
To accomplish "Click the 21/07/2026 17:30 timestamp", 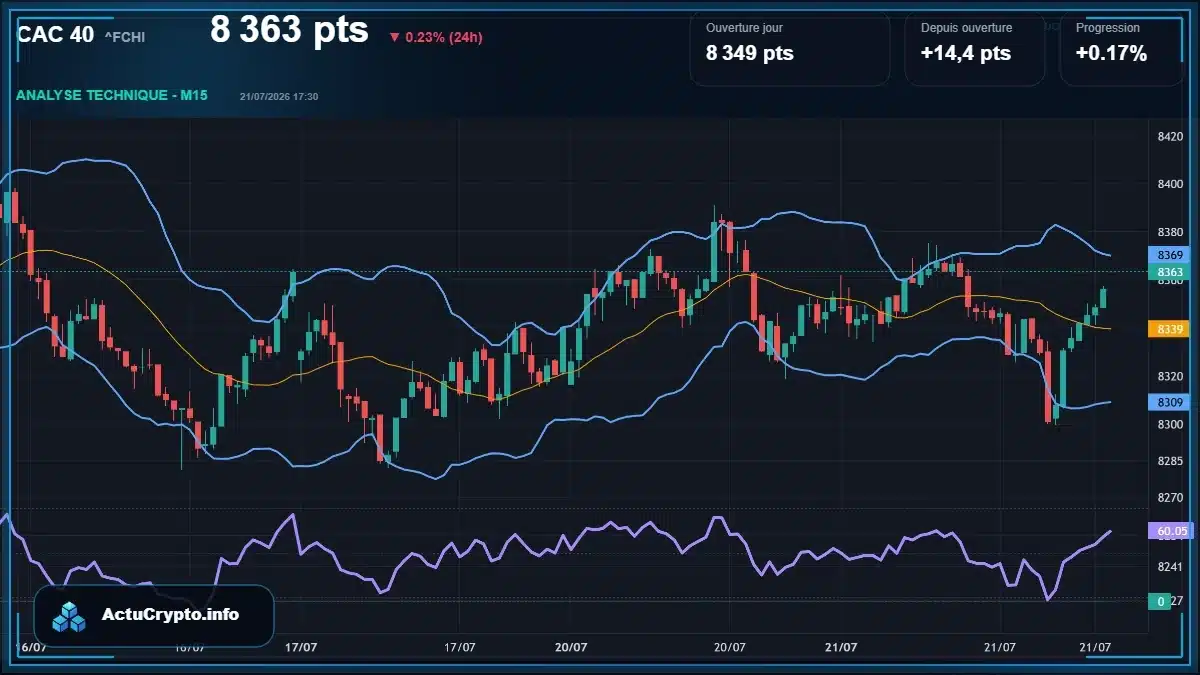I will [x=279, y=97].
